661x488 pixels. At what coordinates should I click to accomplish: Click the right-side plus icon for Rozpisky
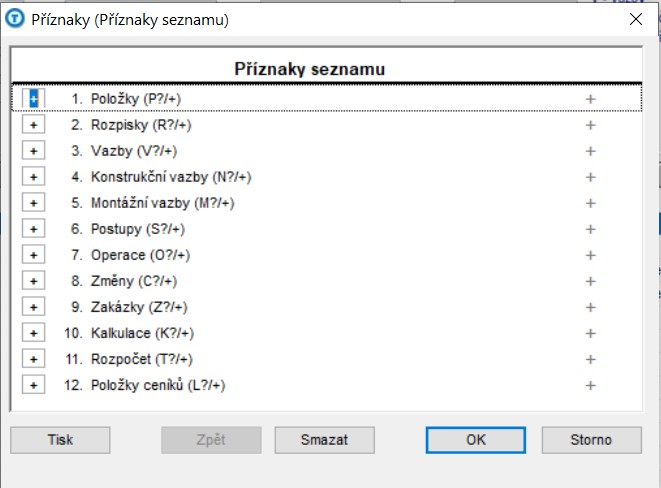[x=590, y=125]
